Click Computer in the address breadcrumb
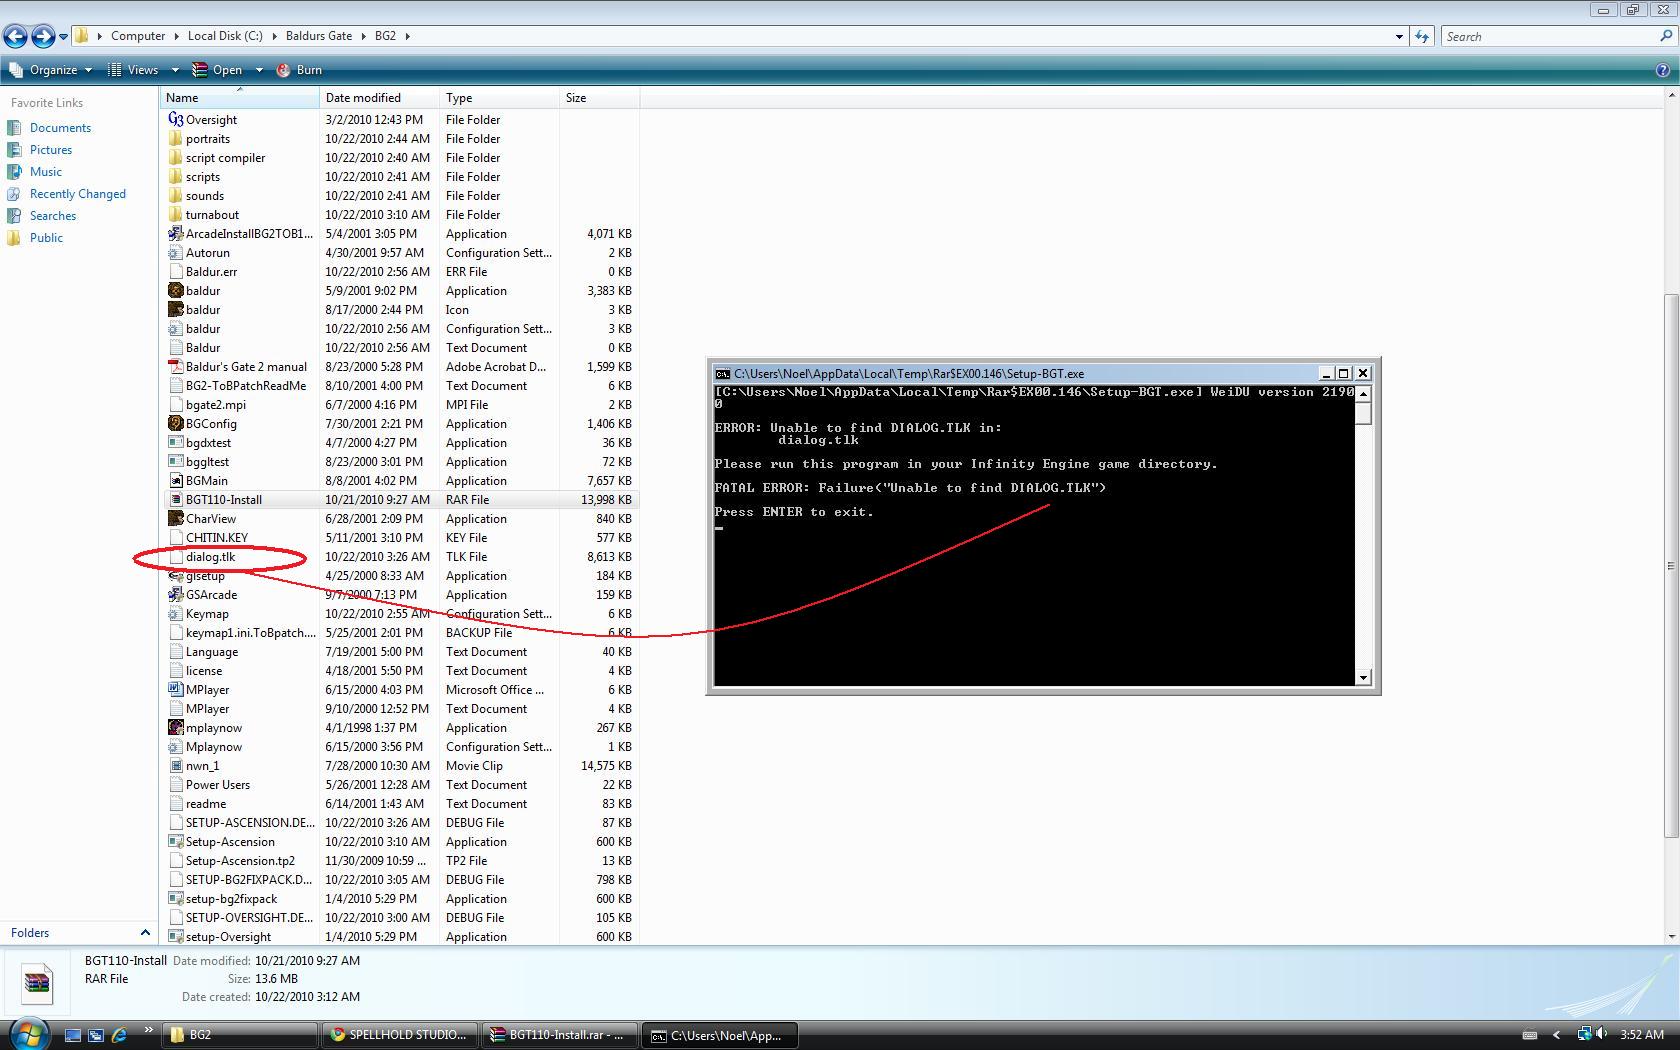Image resolution: width=1680 pixels, height=1050 pixels. [x=138, y=36]
